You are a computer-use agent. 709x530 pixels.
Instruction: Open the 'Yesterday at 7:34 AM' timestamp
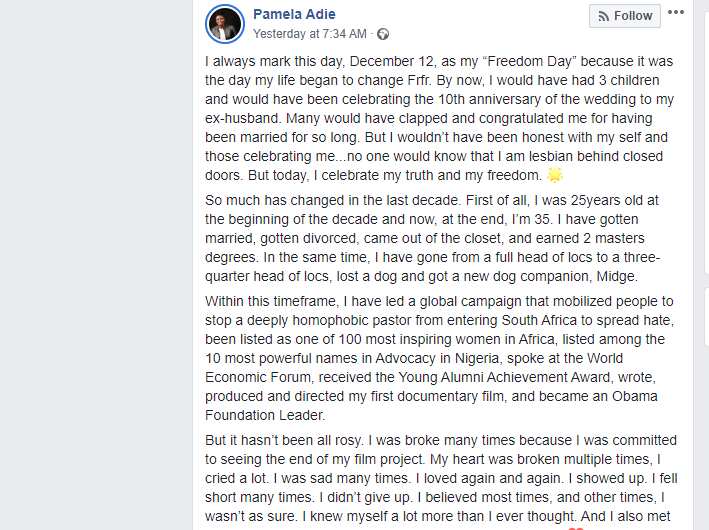tap(310, 34)
